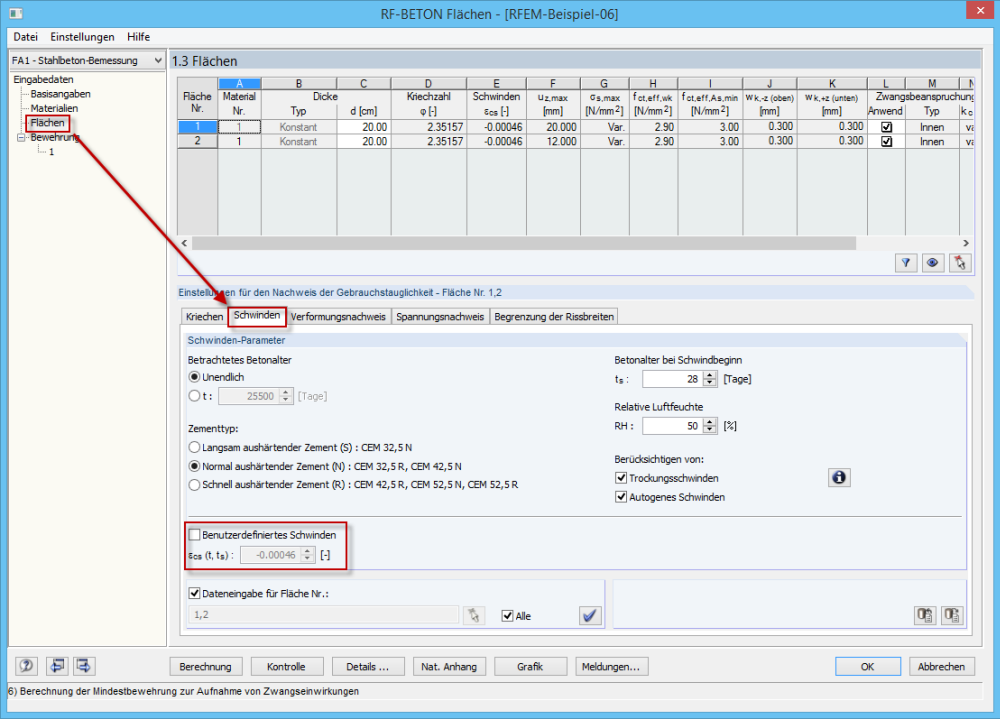Open the Details... dialog
The width and height of the screenshot is (1000, 719).
(x=367, y=667)
